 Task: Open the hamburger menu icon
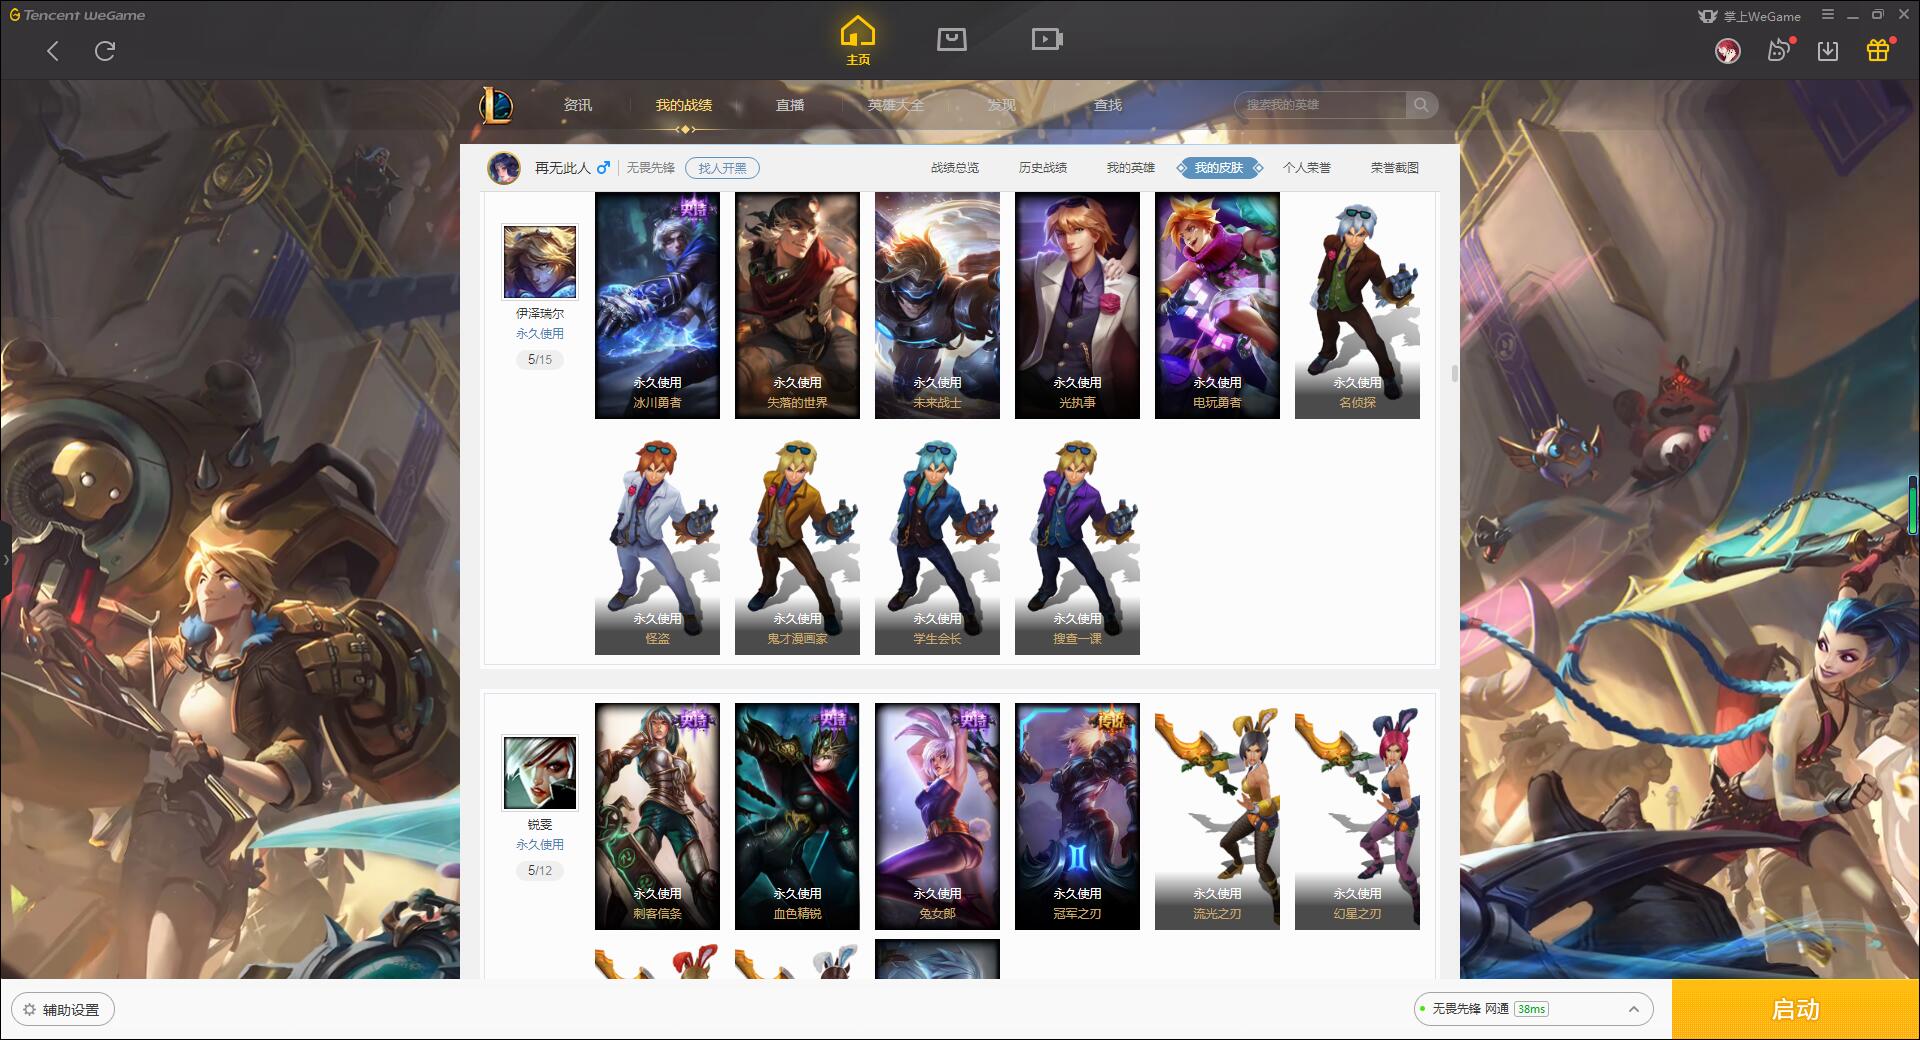pos(1828,14)
